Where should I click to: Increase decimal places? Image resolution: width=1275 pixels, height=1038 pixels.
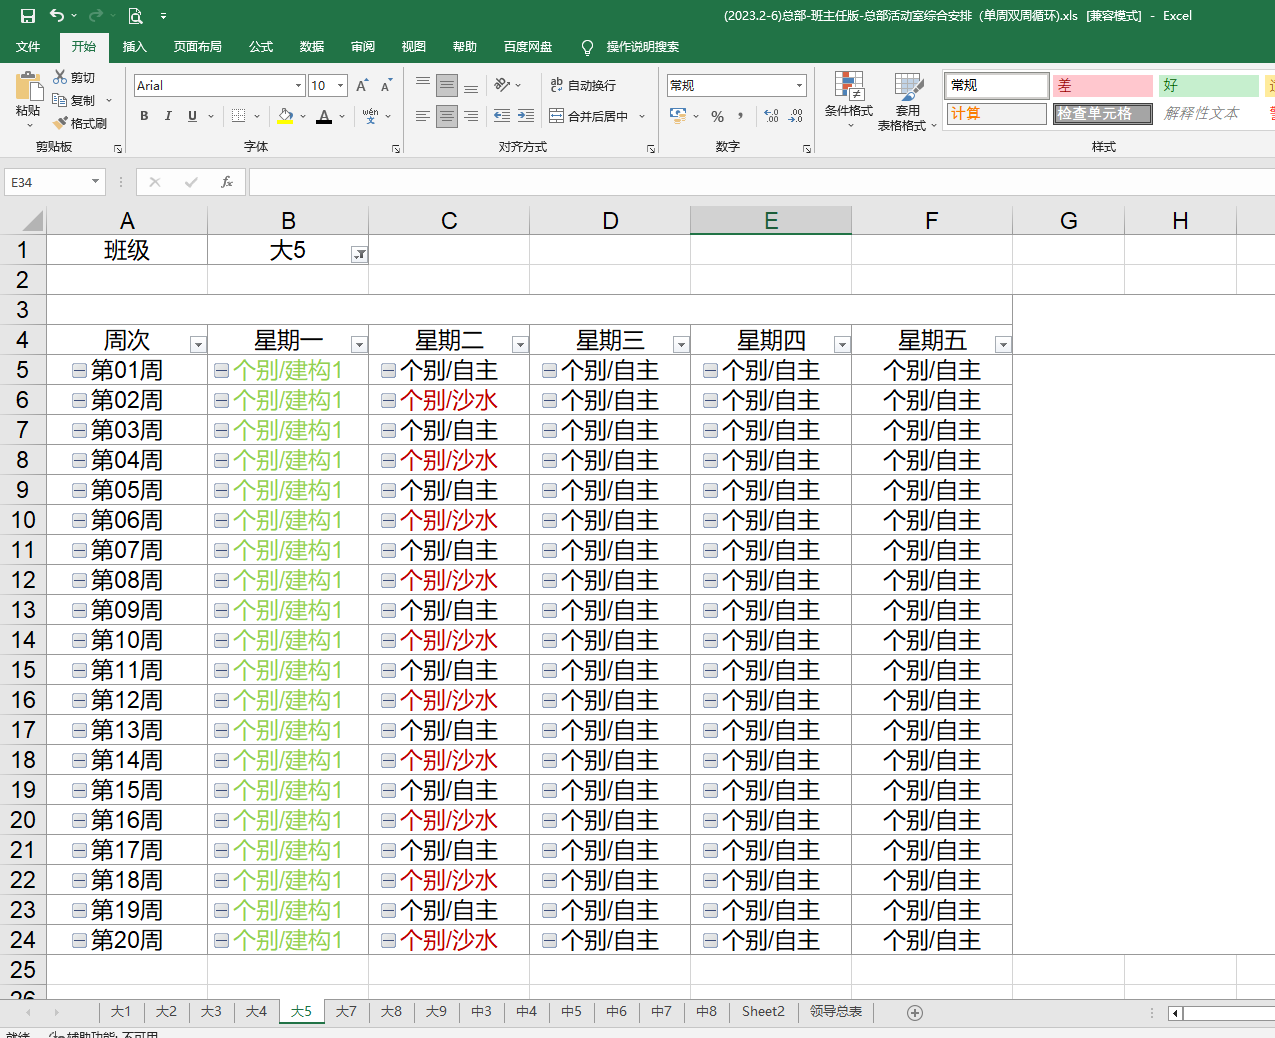click(771, 116)
